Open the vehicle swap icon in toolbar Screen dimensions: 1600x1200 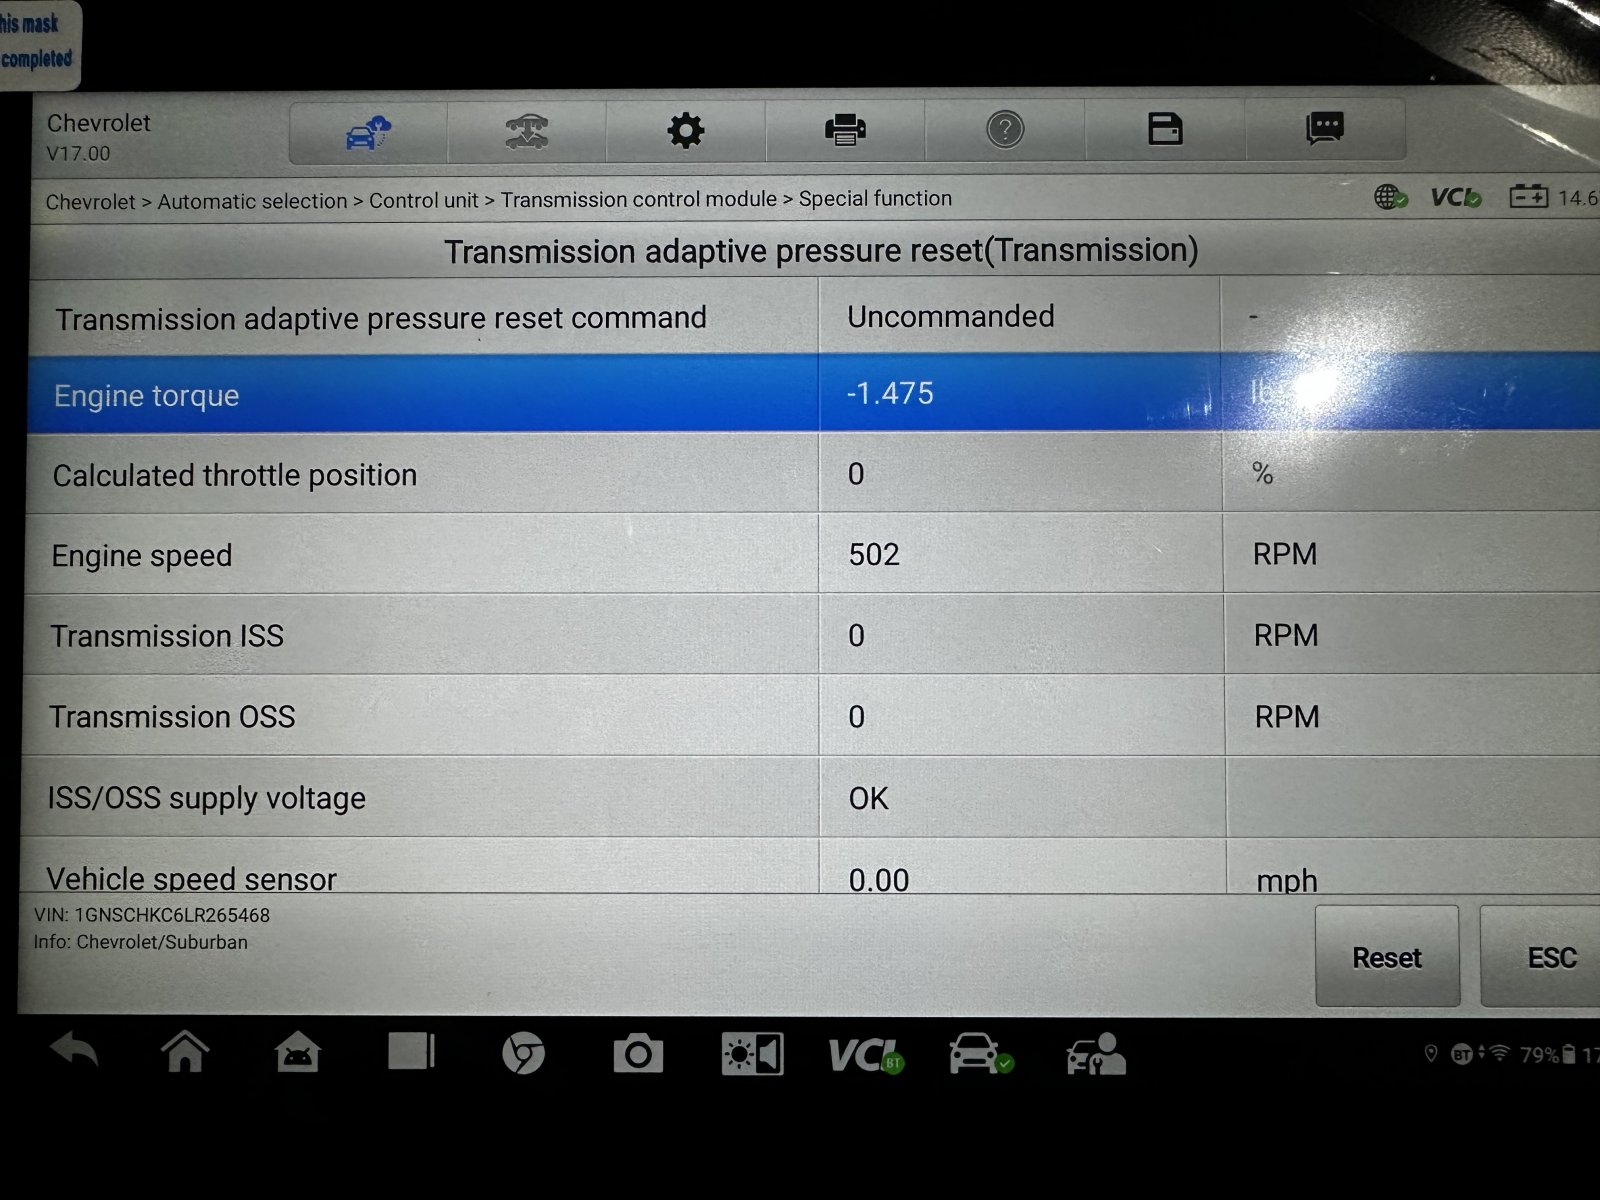pyautogui.click(x=526, y=131)
